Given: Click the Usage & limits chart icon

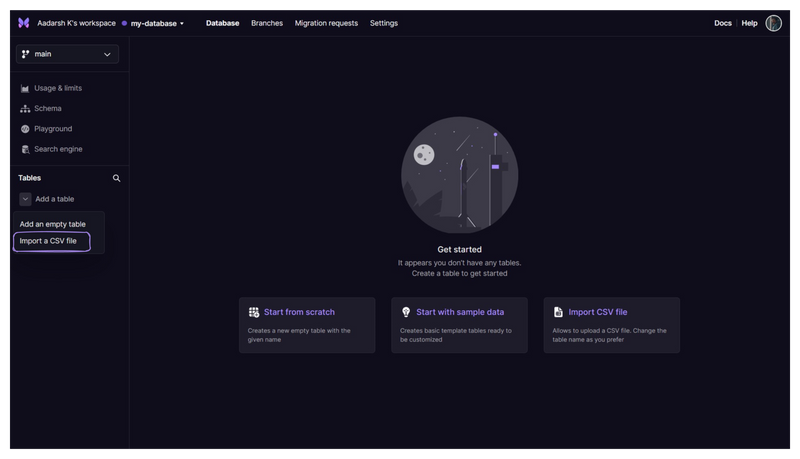Looking at the screenshot, I should (25, 88).
